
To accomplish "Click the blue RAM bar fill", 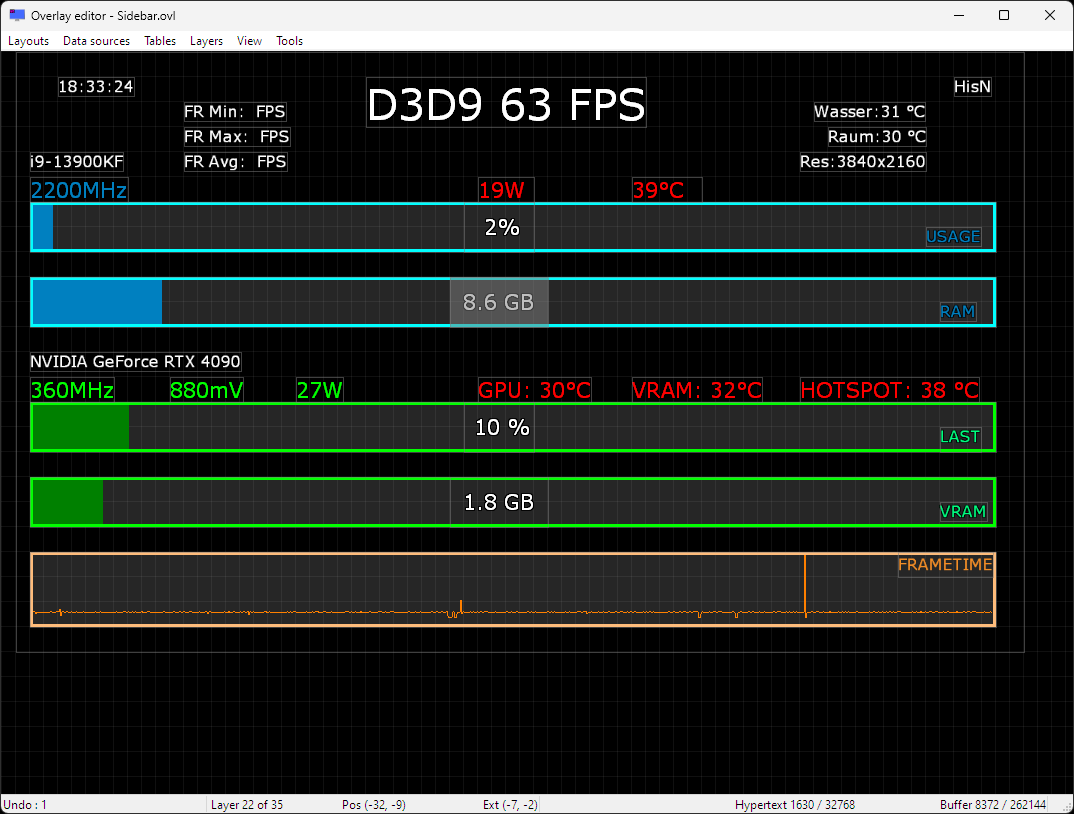I will tap(97, 302).
